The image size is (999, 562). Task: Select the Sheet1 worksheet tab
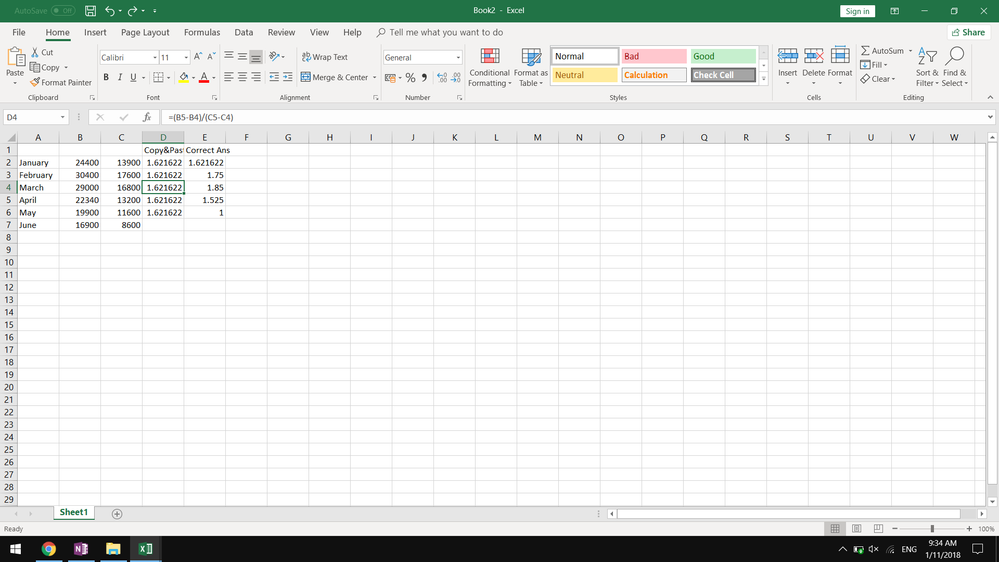point(74,512)
